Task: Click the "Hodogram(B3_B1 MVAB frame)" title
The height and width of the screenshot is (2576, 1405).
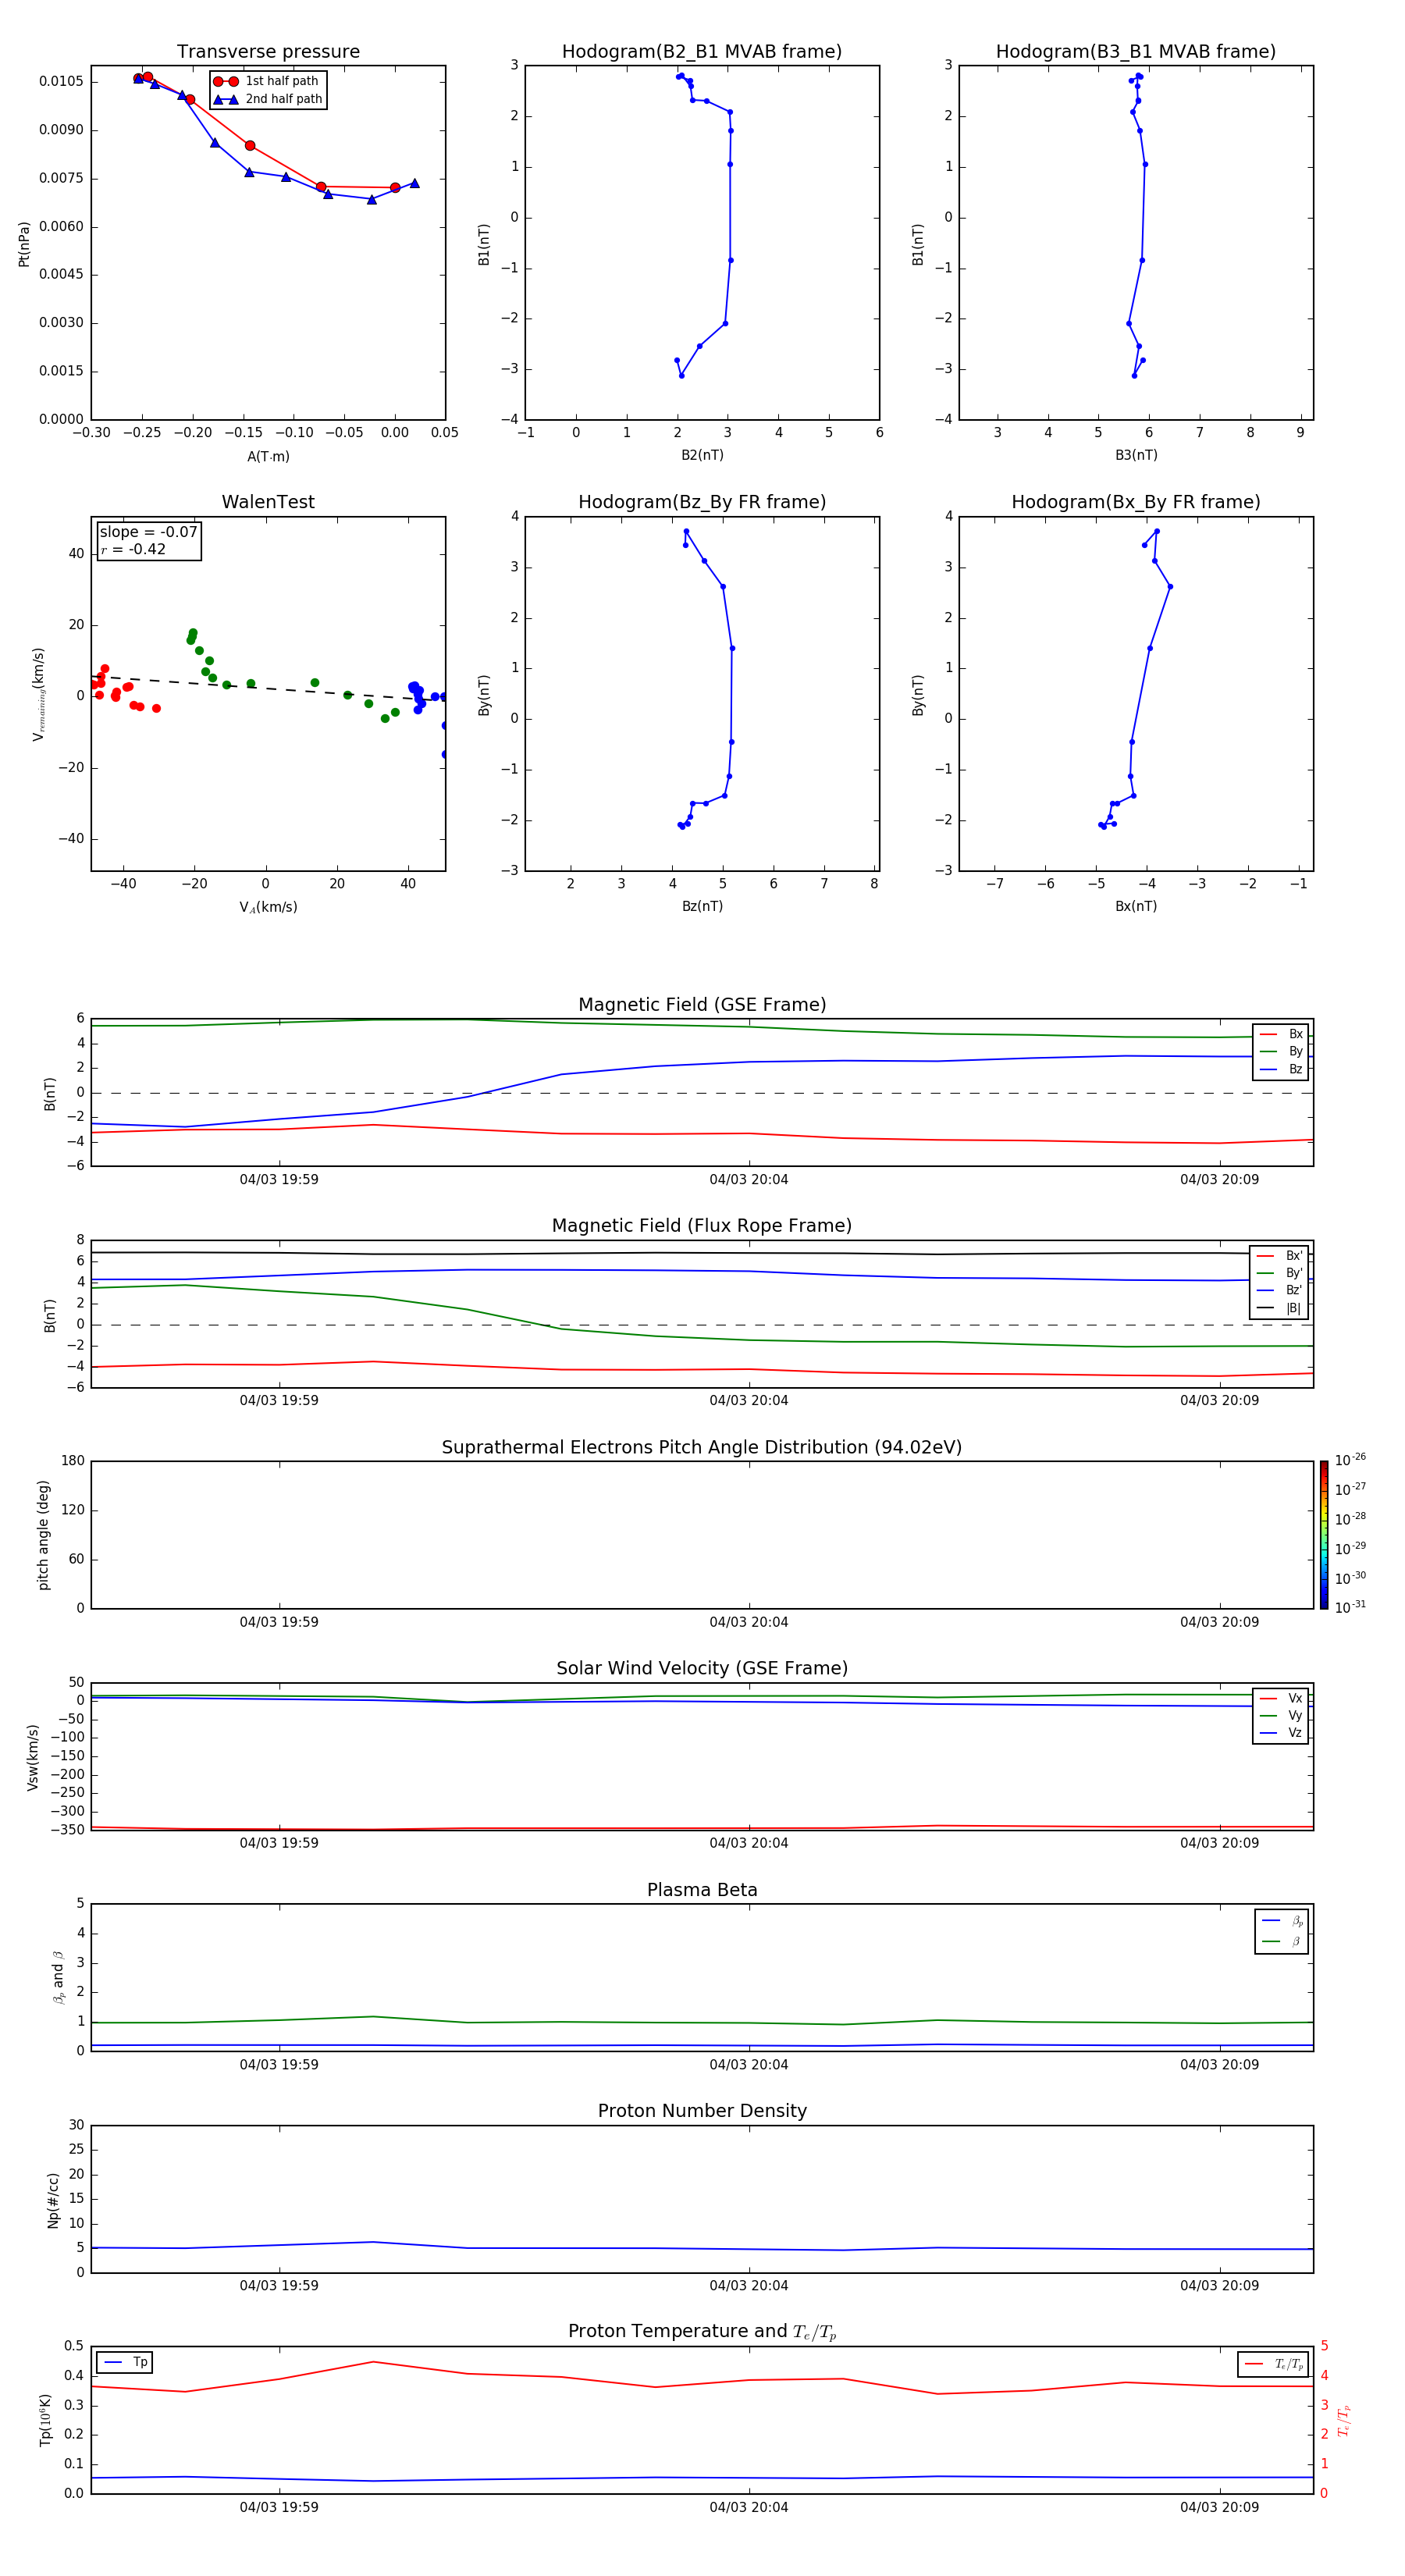Action: (x=1136, y=52)
